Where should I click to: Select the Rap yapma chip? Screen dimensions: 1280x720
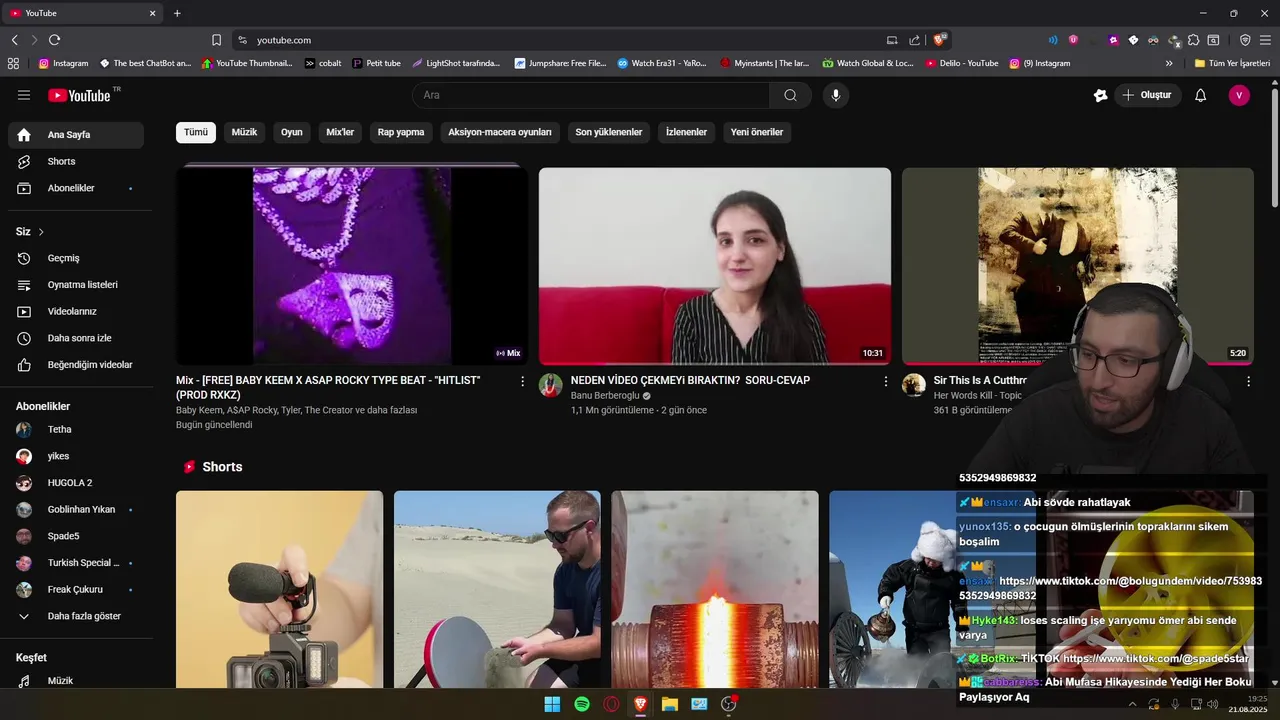pos(401,132)
